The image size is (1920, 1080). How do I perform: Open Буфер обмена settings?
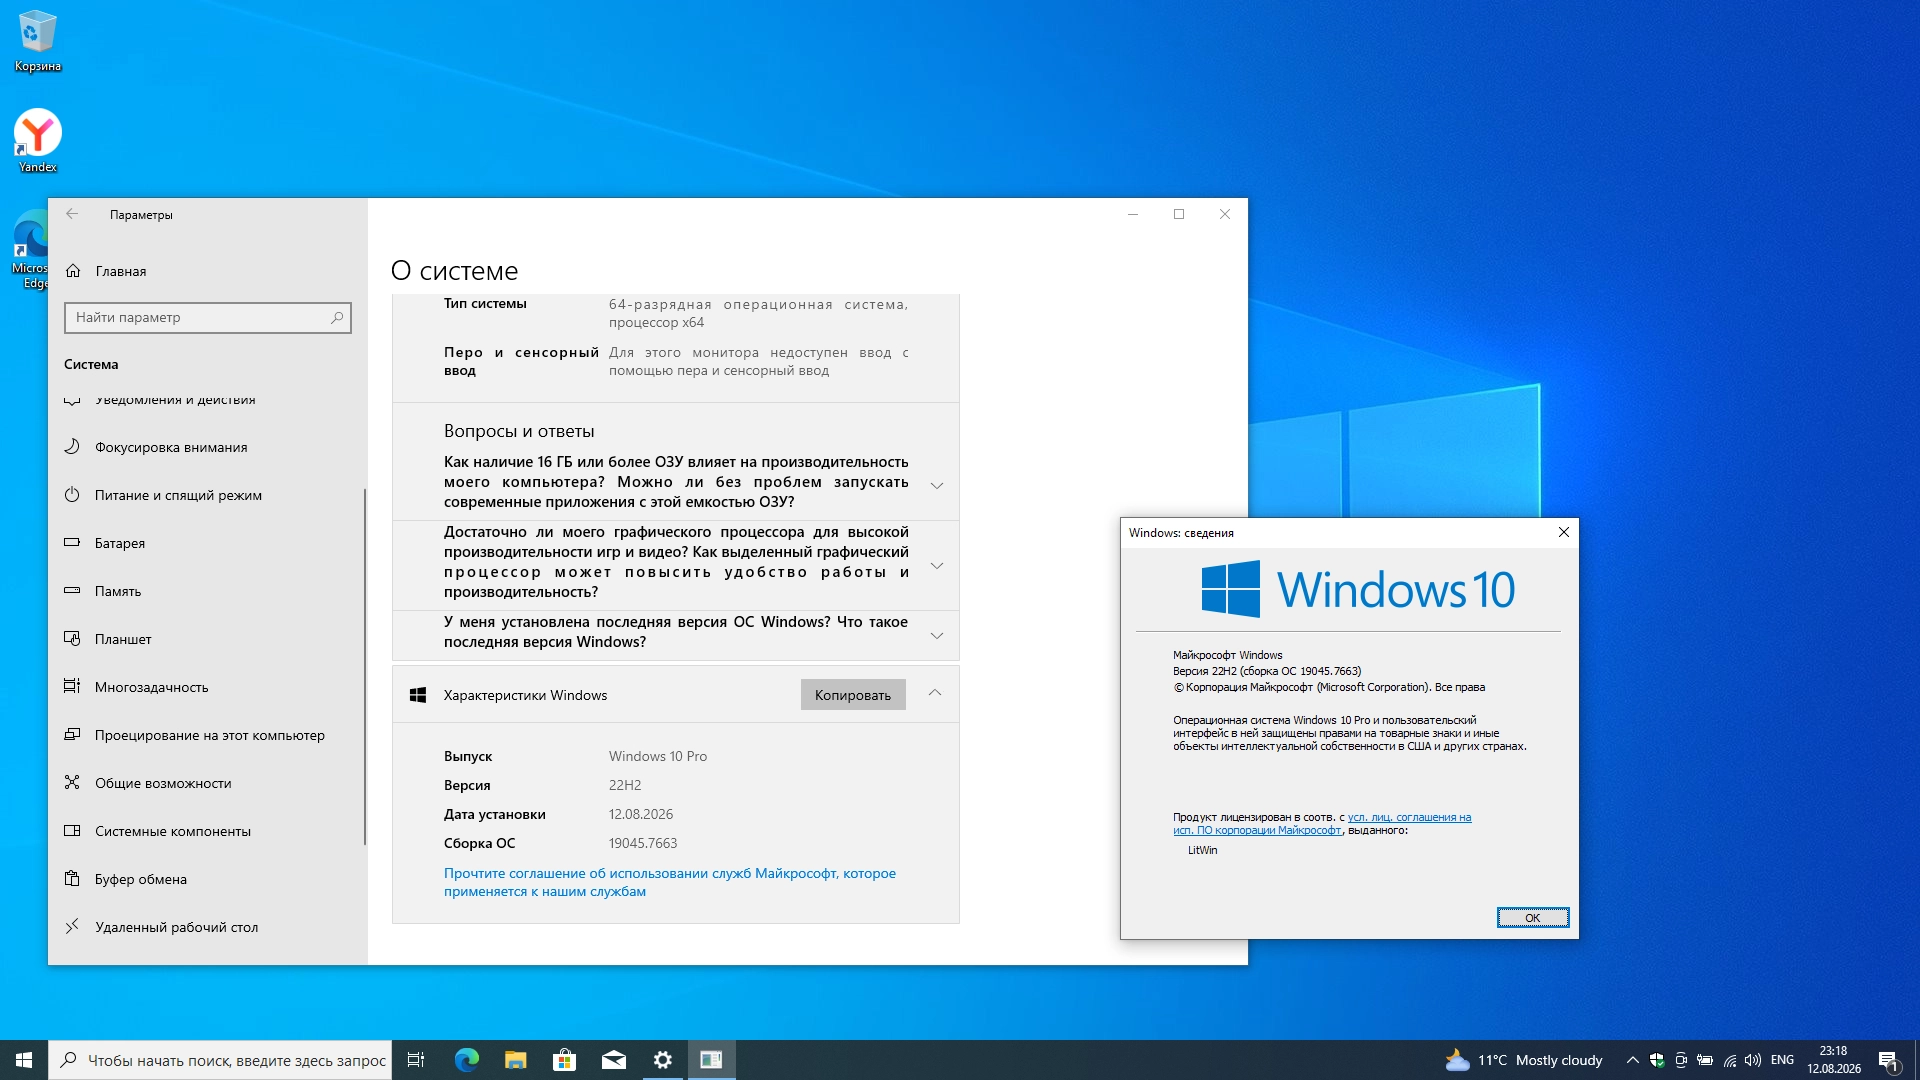[208, 879]
